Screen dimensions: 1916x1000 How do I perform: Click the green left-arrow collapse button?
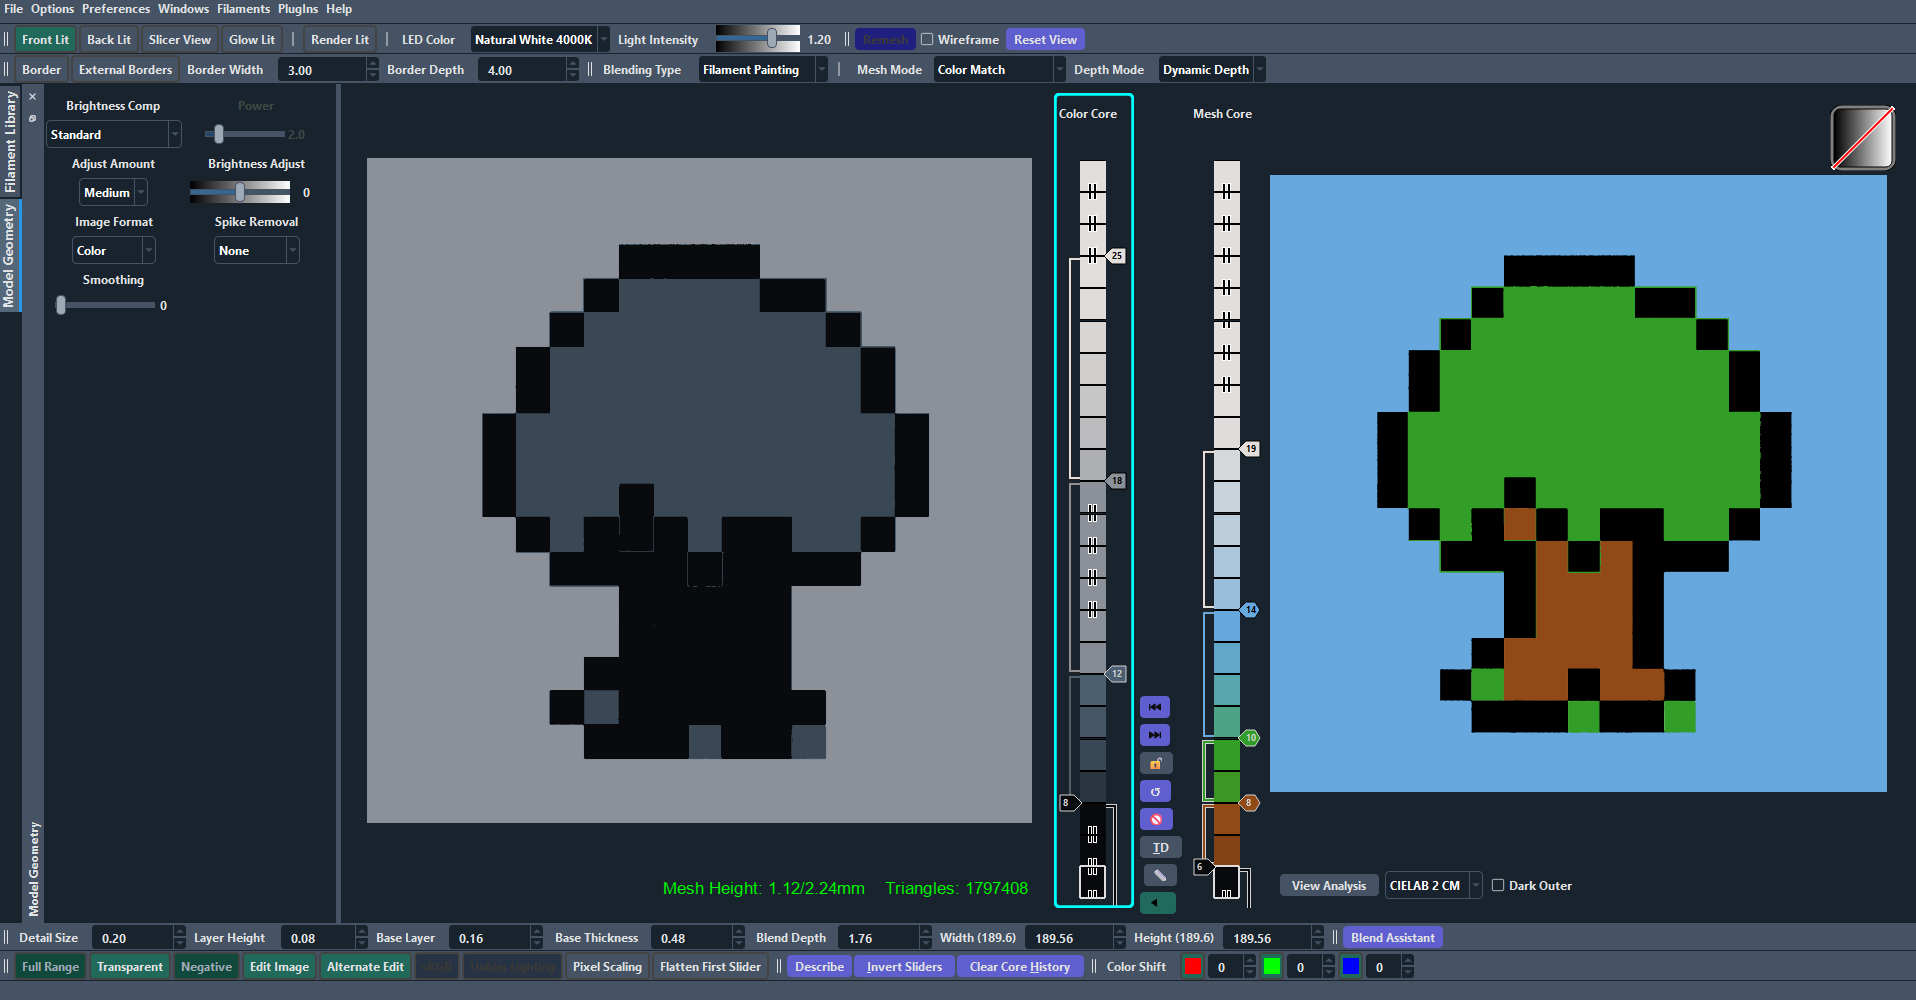point(1157,902)
